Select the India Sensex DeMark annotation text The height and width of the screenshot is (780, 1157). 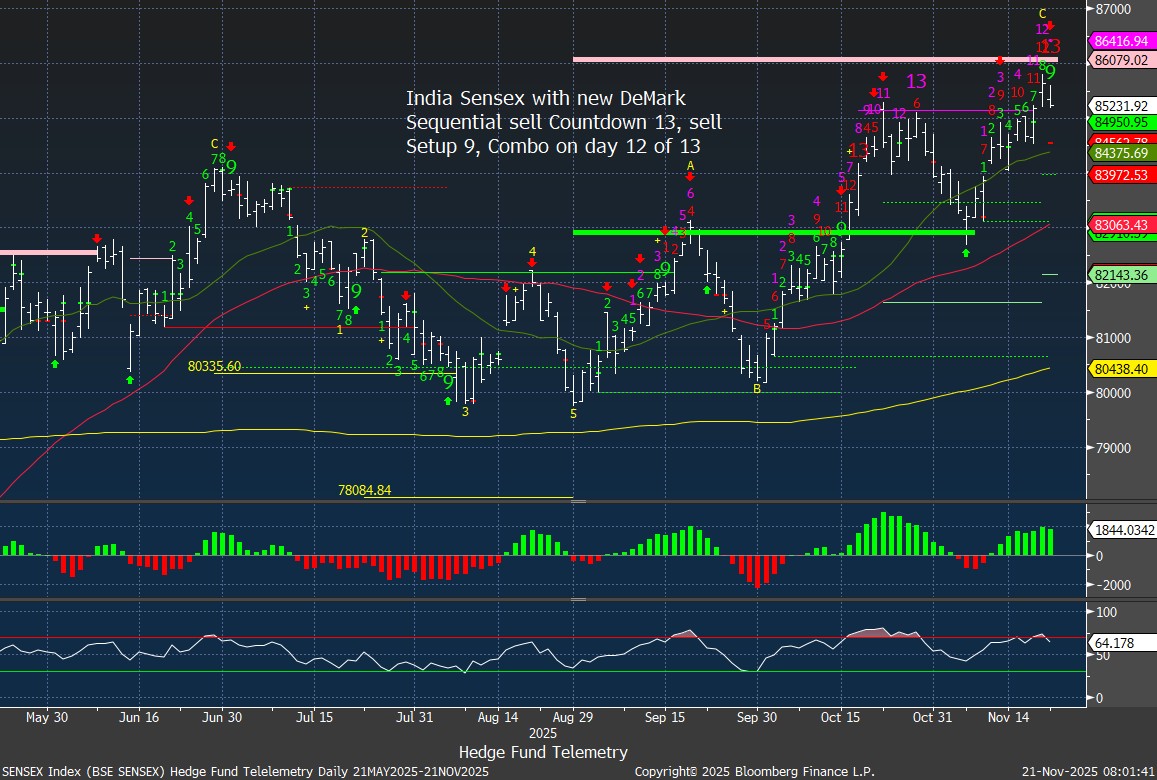point(563,121)
